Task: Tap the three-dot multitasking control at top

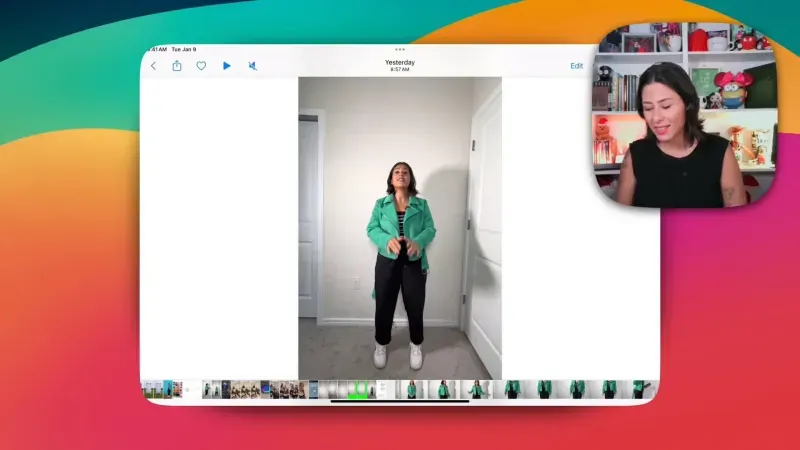Action: coord(400,49)
